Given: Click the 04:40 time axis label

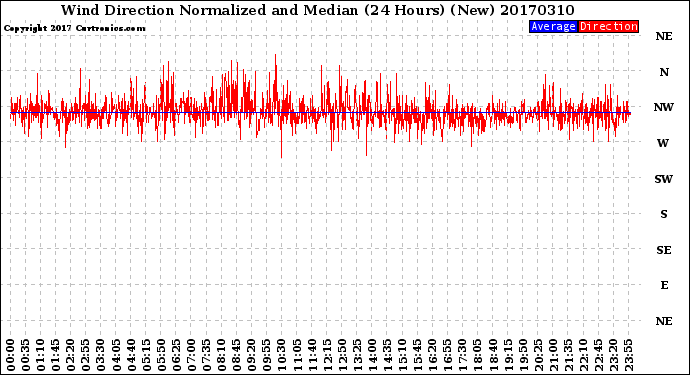Looking at the screenshot, I should (x=131, y=355).
